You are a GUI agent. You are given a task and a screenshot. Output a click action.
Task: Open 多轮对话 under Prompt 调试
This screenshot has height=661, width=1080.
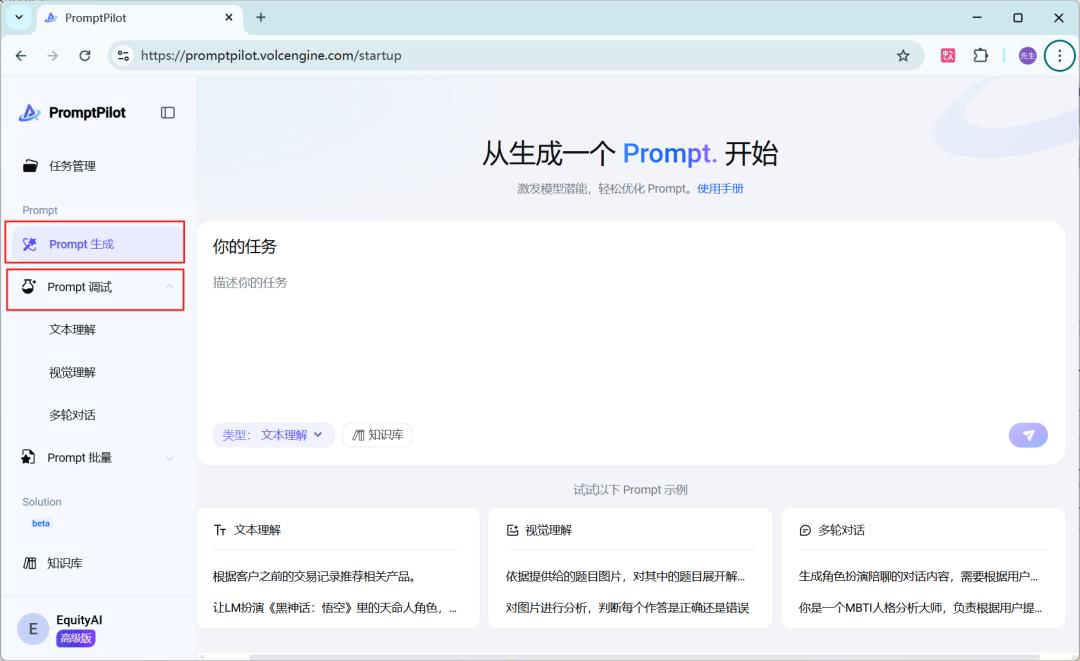coord(72,415)
